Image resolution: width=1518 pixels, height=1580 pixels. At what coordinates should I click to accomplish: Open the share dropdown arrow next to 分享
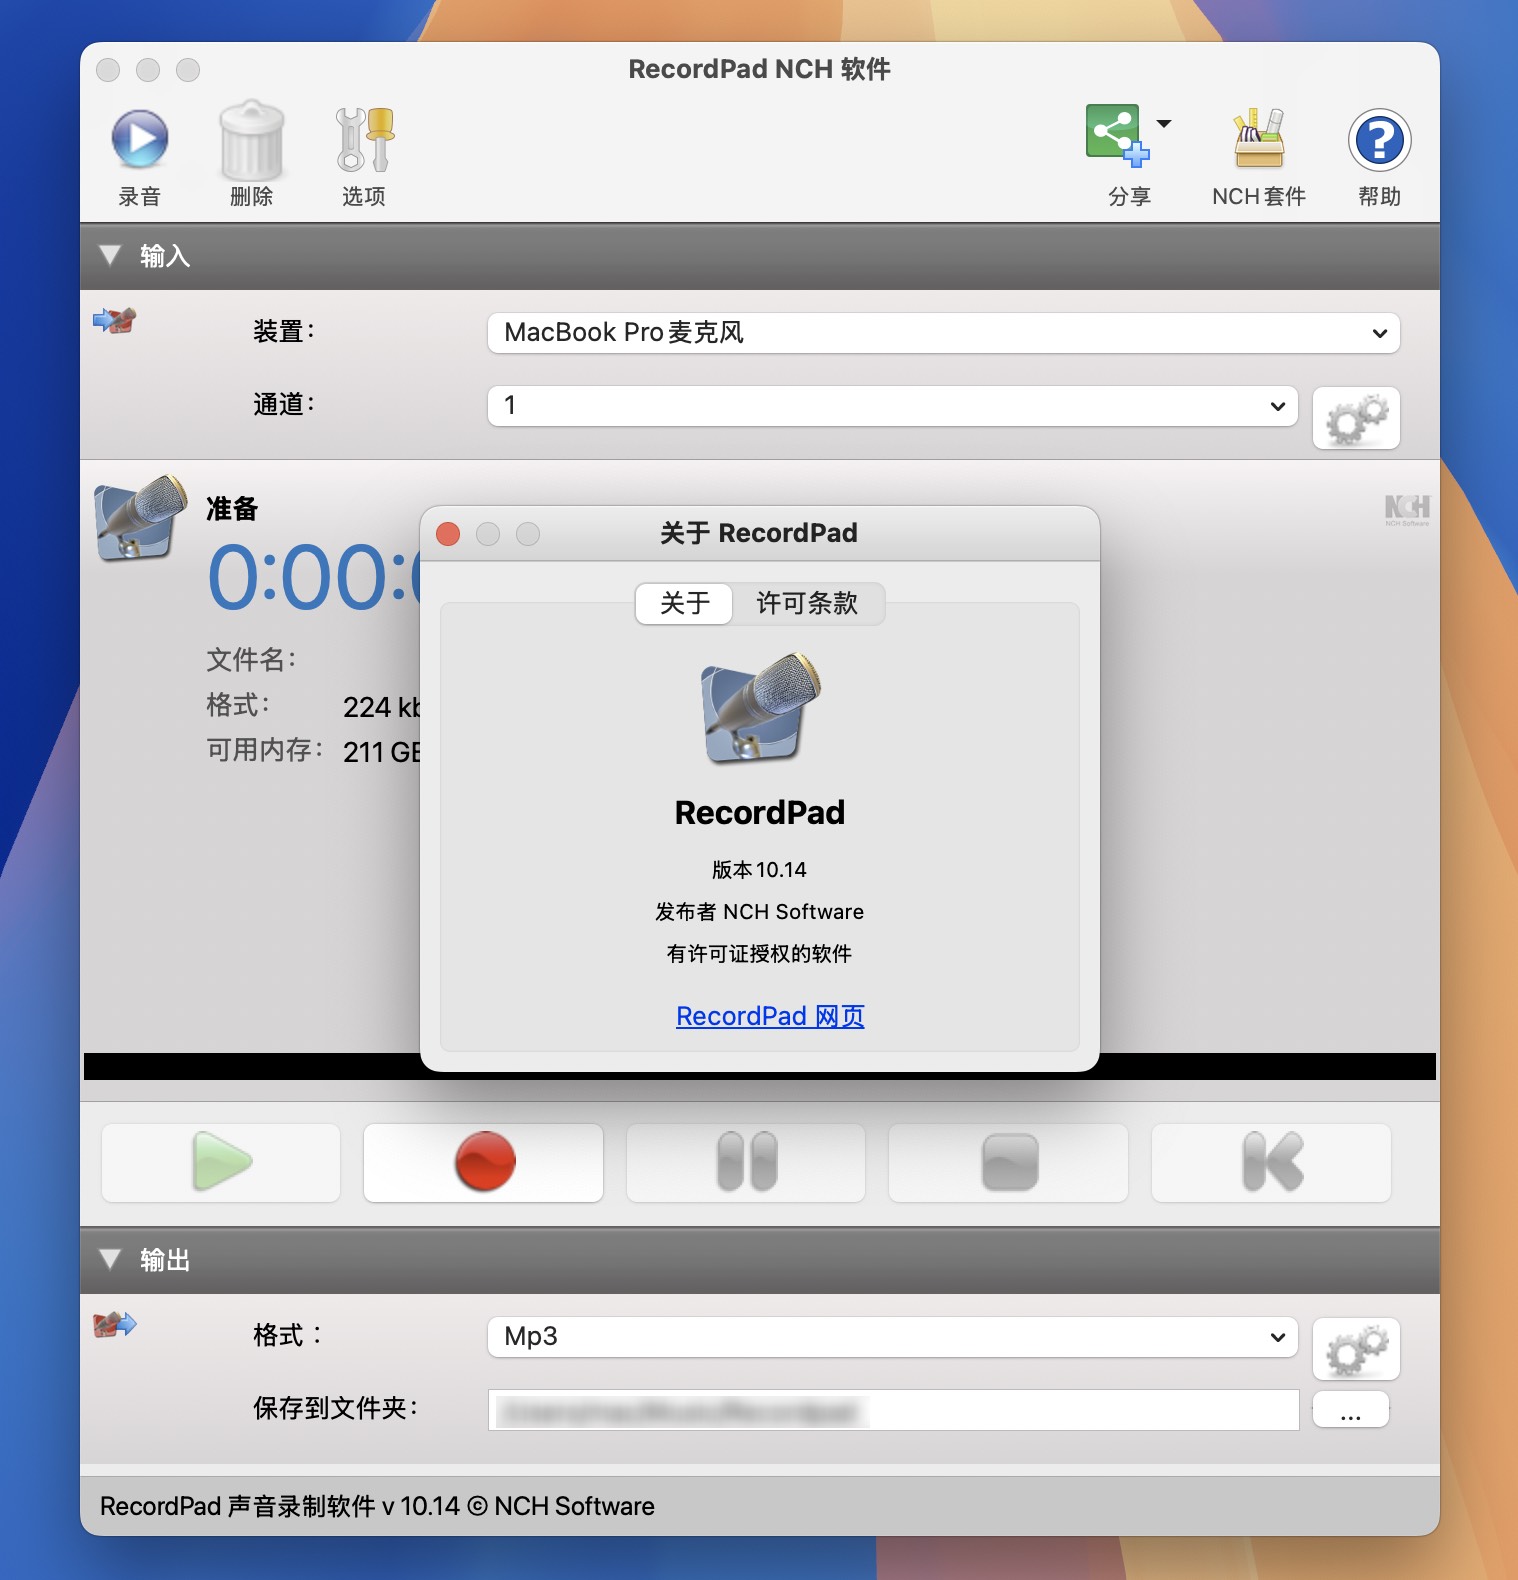coord(1164,124)
